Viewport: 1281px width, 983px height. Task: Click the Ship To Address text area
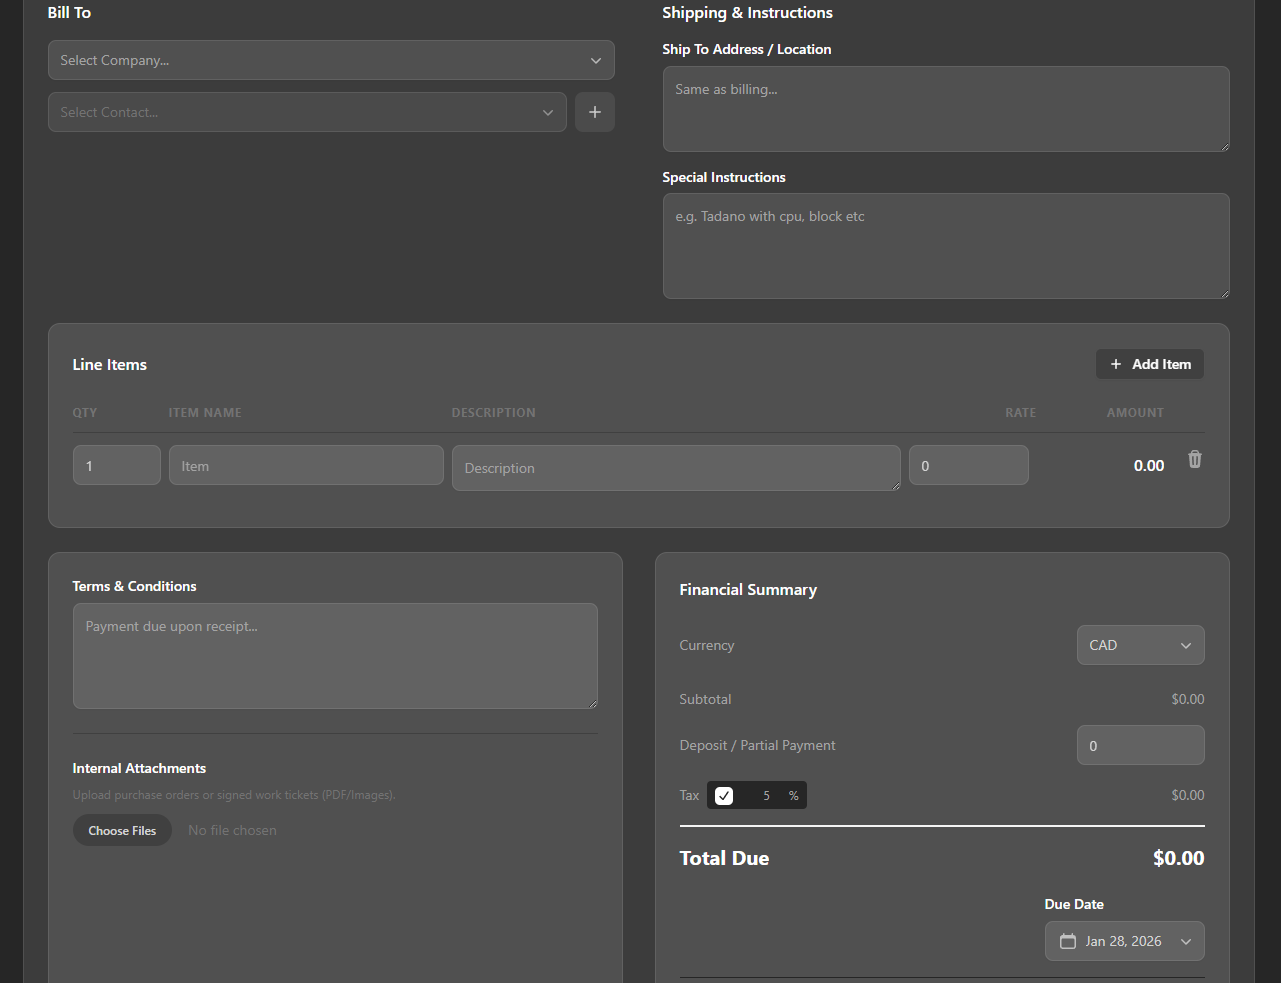click(945, 108)
